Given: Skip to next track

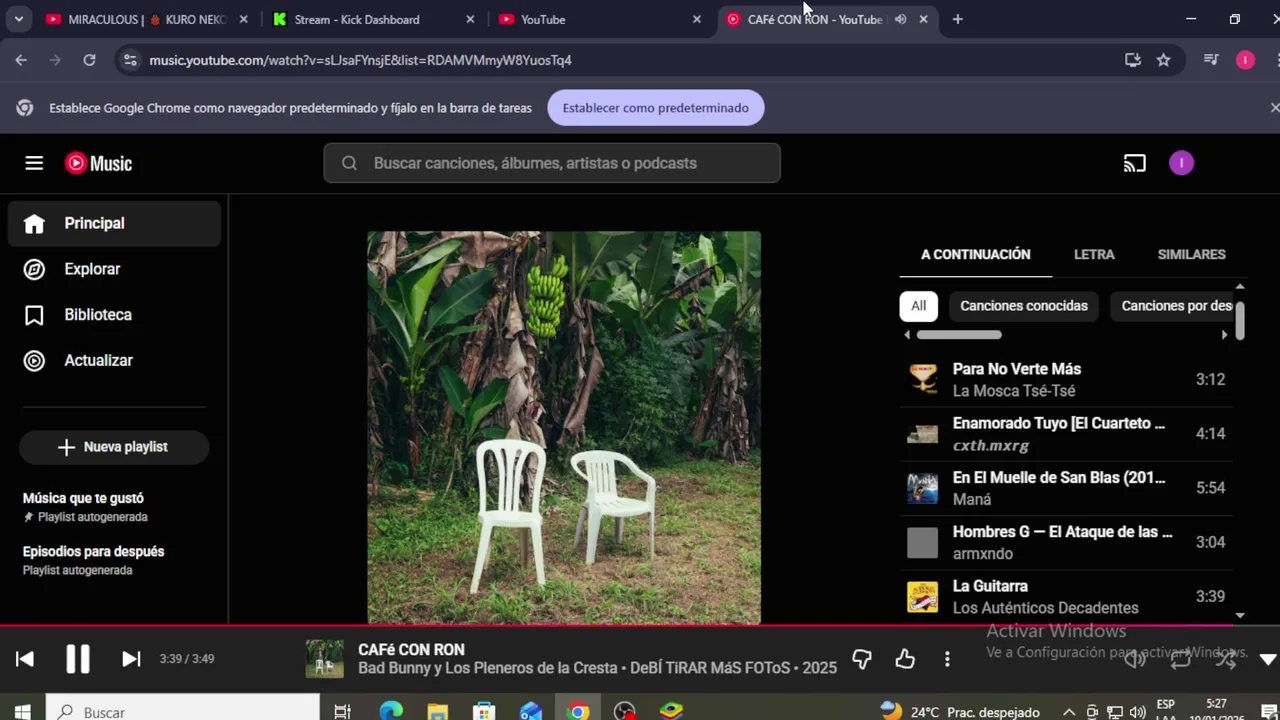Looking at the screenshot, I should (x=131, y=658).
